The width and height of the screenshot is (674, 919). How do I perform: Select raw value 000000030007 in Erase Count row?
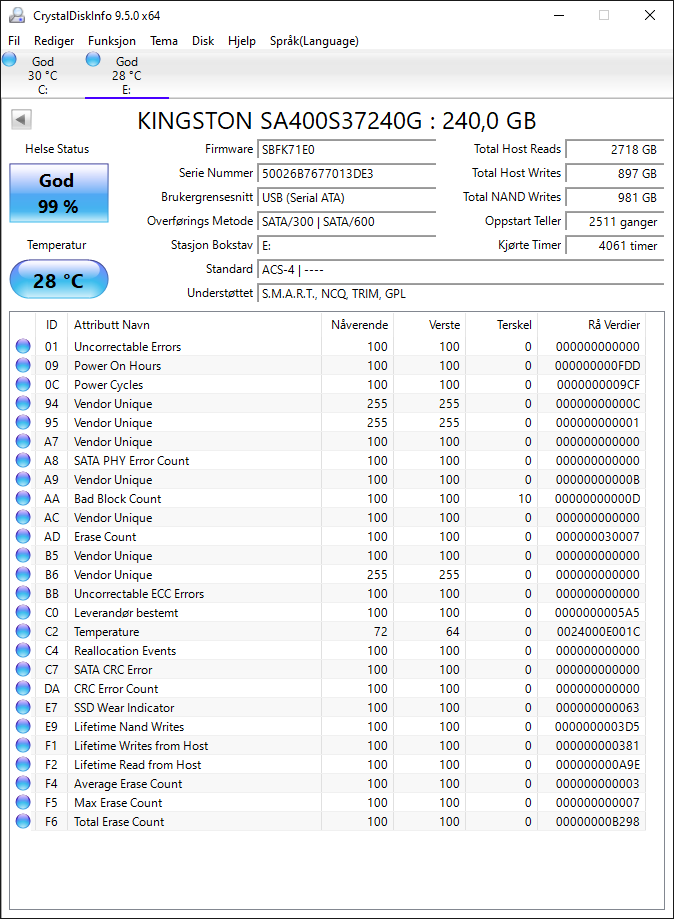coord(598,537)
